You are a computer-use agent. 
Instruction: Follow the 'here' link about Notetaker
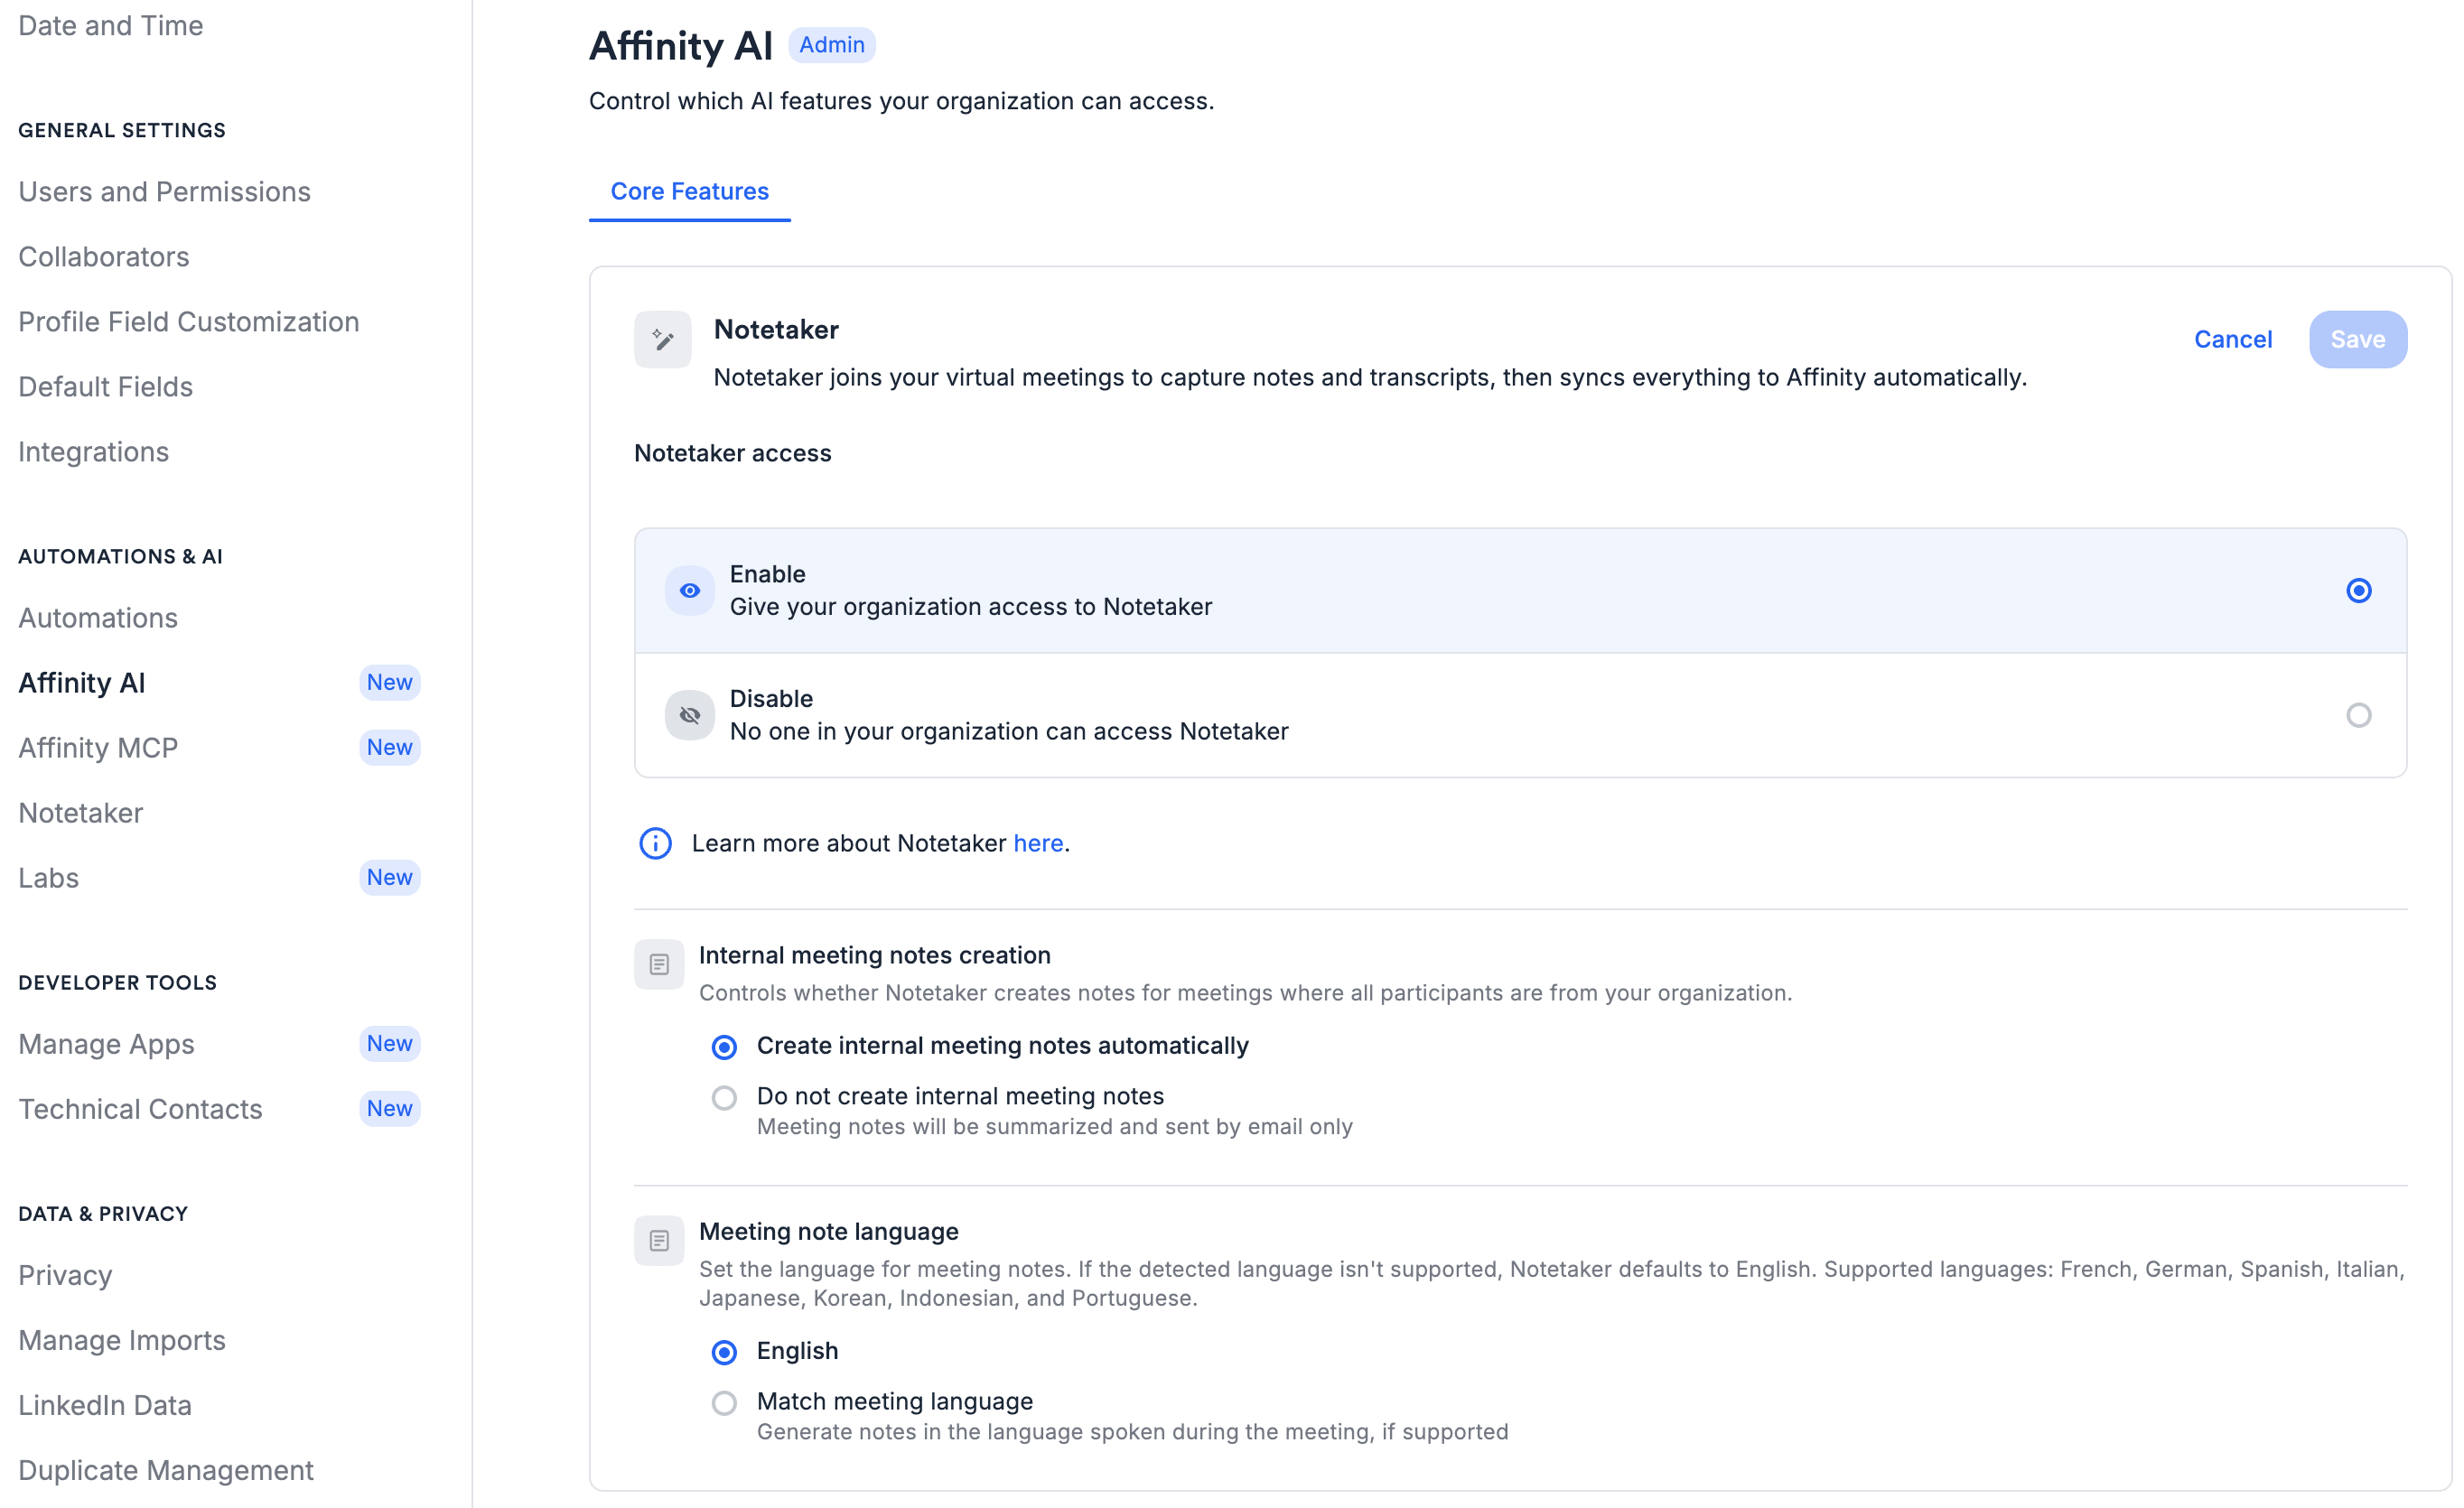click(x=1038, y=843)
